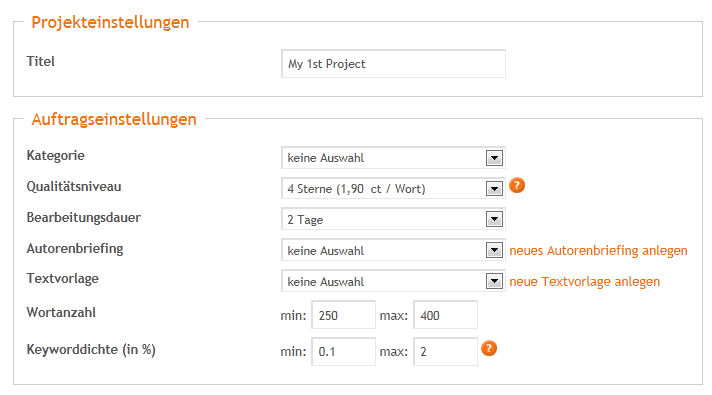This screenshot has height=395, width=712.
Task: Select the '2 Tage' combo box
Action: point(393,219)
